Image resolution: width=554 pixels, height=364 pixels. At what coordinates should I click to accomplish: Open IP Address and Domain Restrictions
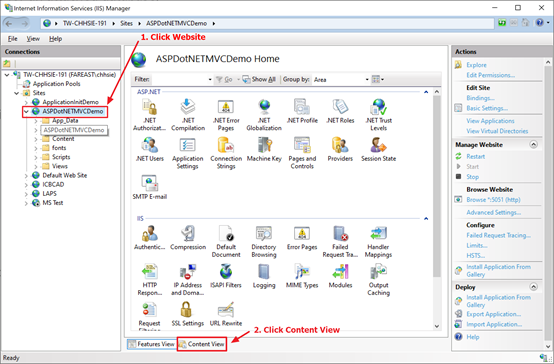(x=188, y=280)
